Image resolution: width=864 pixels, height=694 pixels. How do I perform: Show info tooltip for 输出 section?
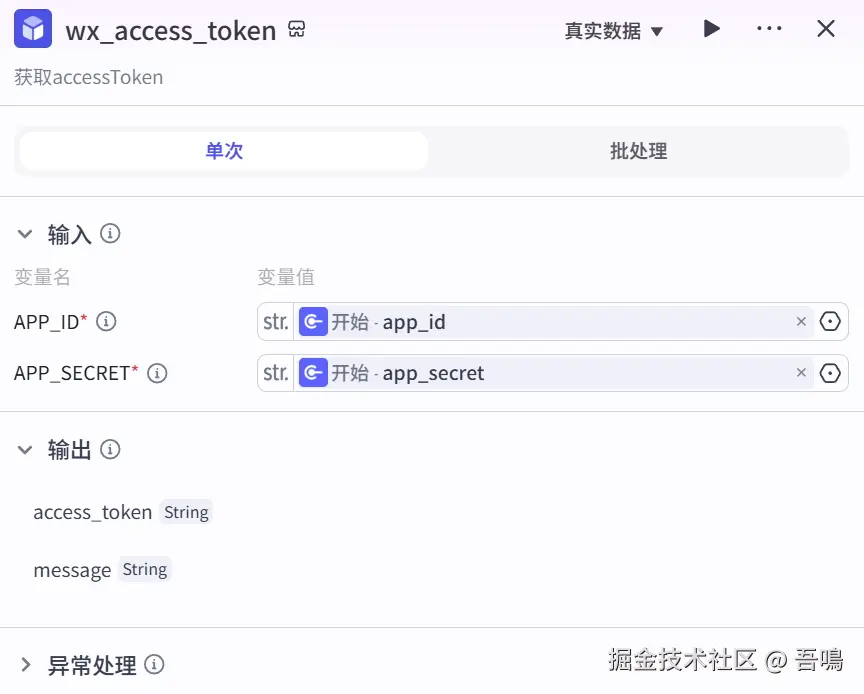click(111, 450)
